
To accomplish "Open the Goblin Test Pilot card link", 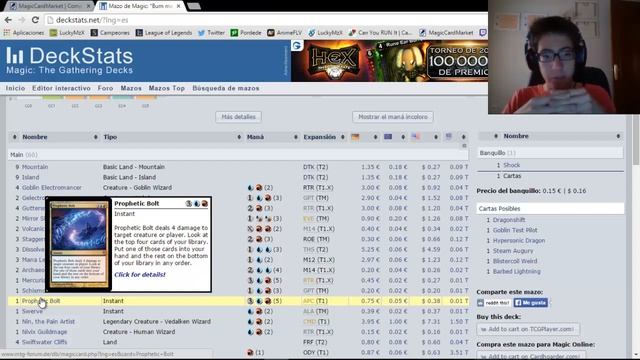I will (x=515, y=230).
